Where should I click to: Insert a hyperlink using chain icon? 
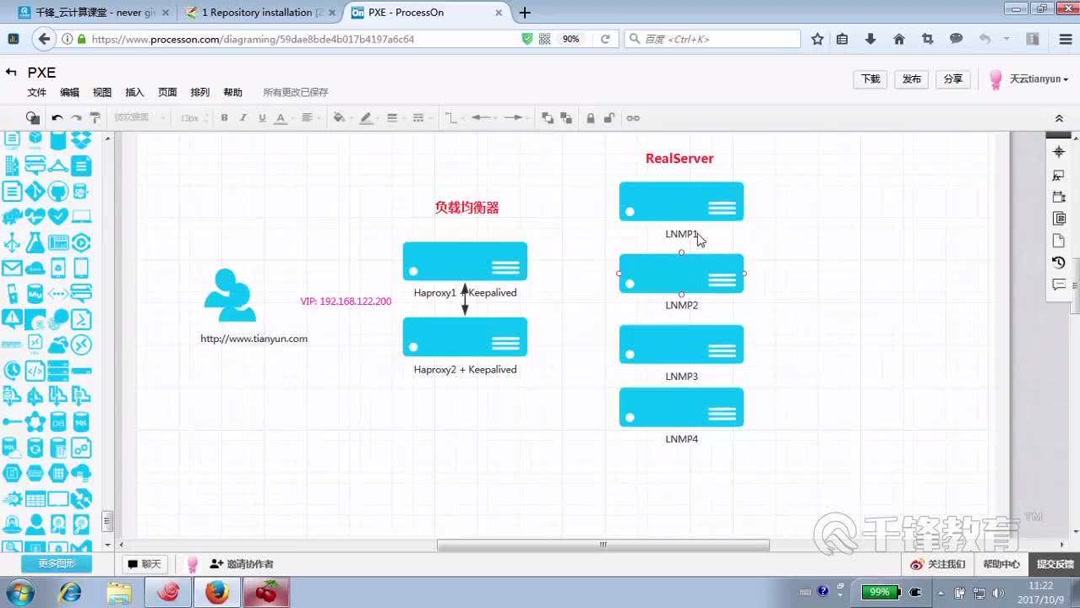tap(633, 117)
